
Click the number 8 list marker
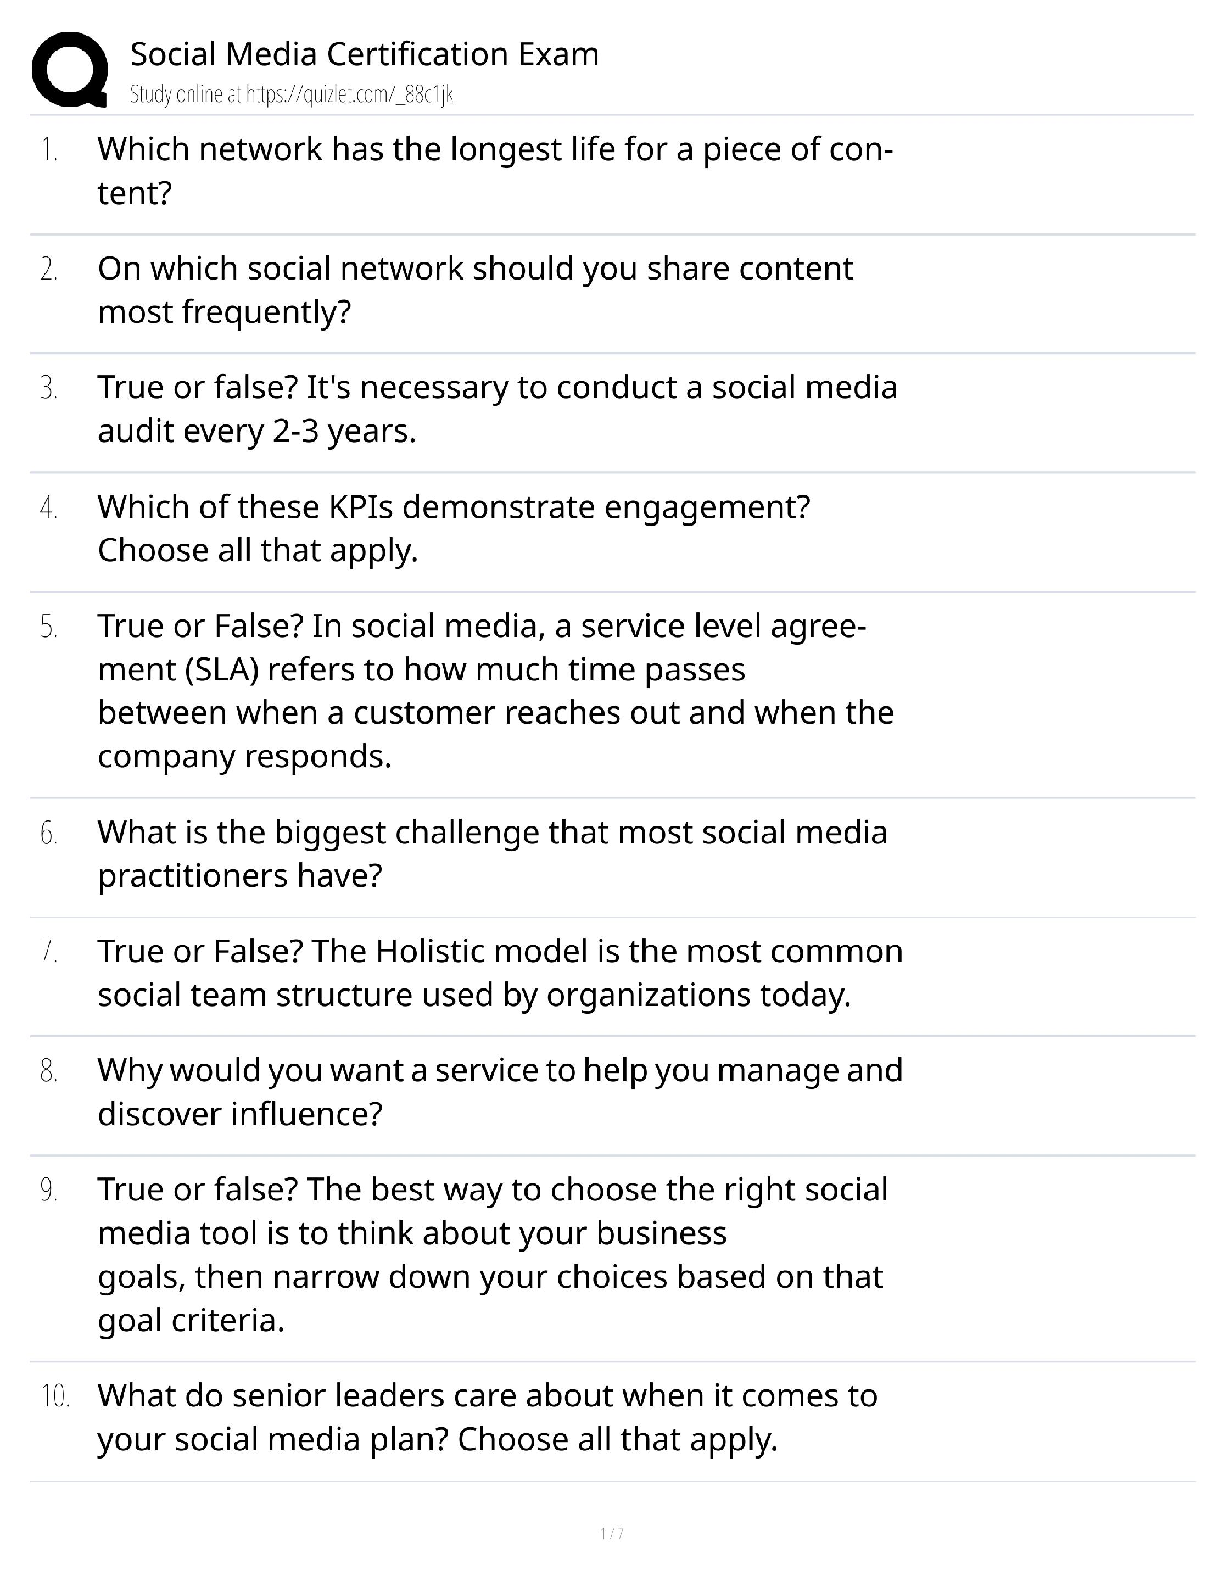pos(49,1071)
